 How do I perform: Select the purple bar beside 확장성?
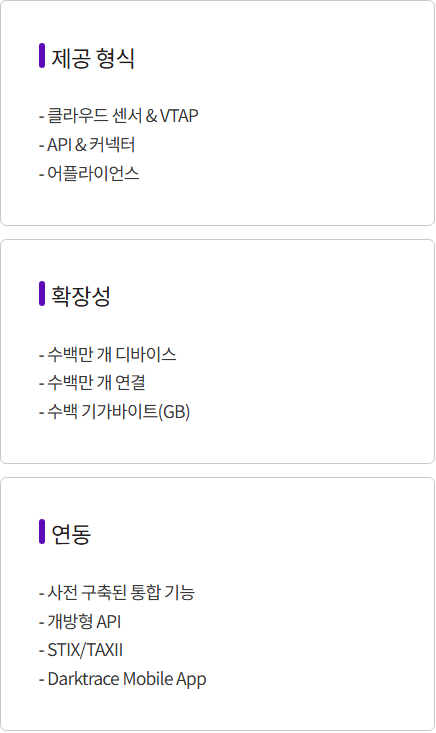(x=42, y=294)
